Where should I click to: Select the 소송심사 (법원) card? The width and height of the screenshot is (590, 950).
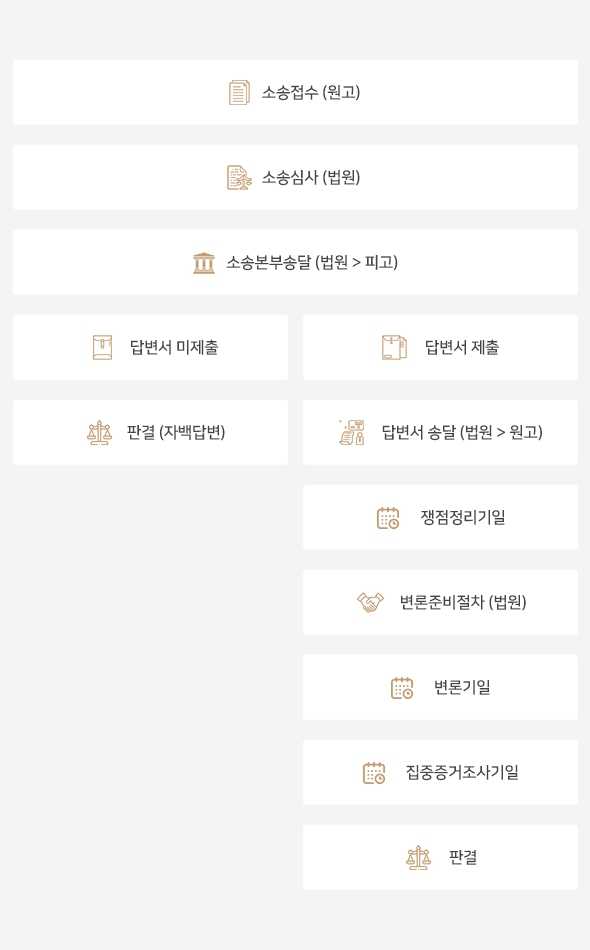point(295,178)
